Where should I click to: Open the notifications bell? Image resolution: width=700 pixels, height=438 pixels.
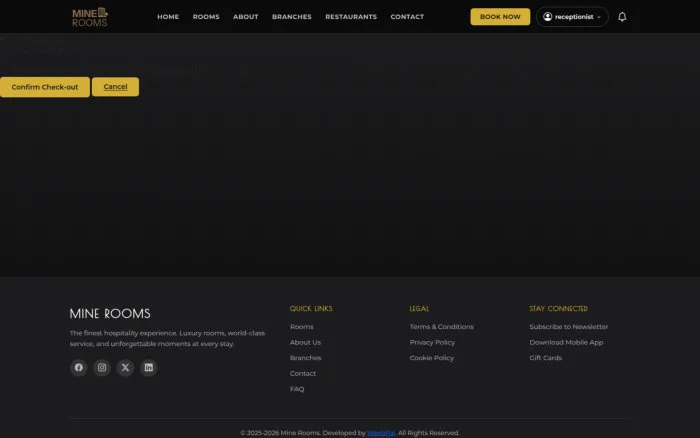click(x=622, y=17)
